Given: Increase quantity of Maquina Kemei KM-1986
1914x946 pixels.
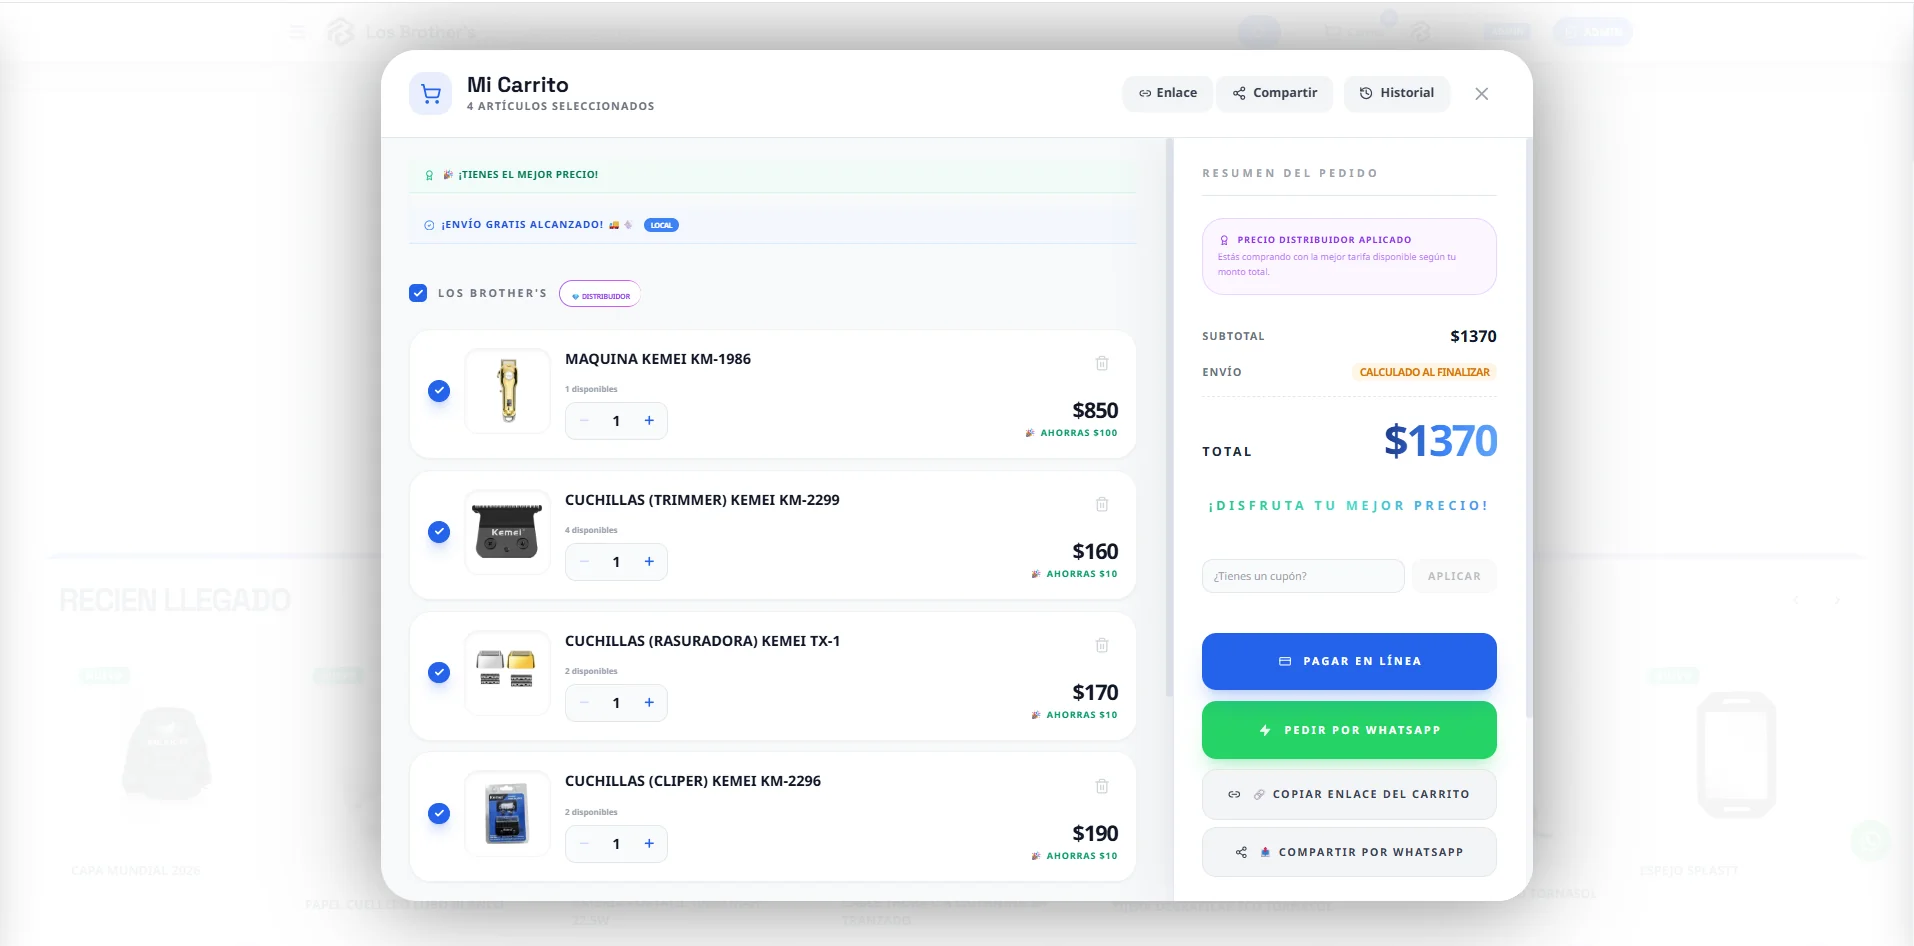Looking at the screenshot, I should tap(649, 421).
